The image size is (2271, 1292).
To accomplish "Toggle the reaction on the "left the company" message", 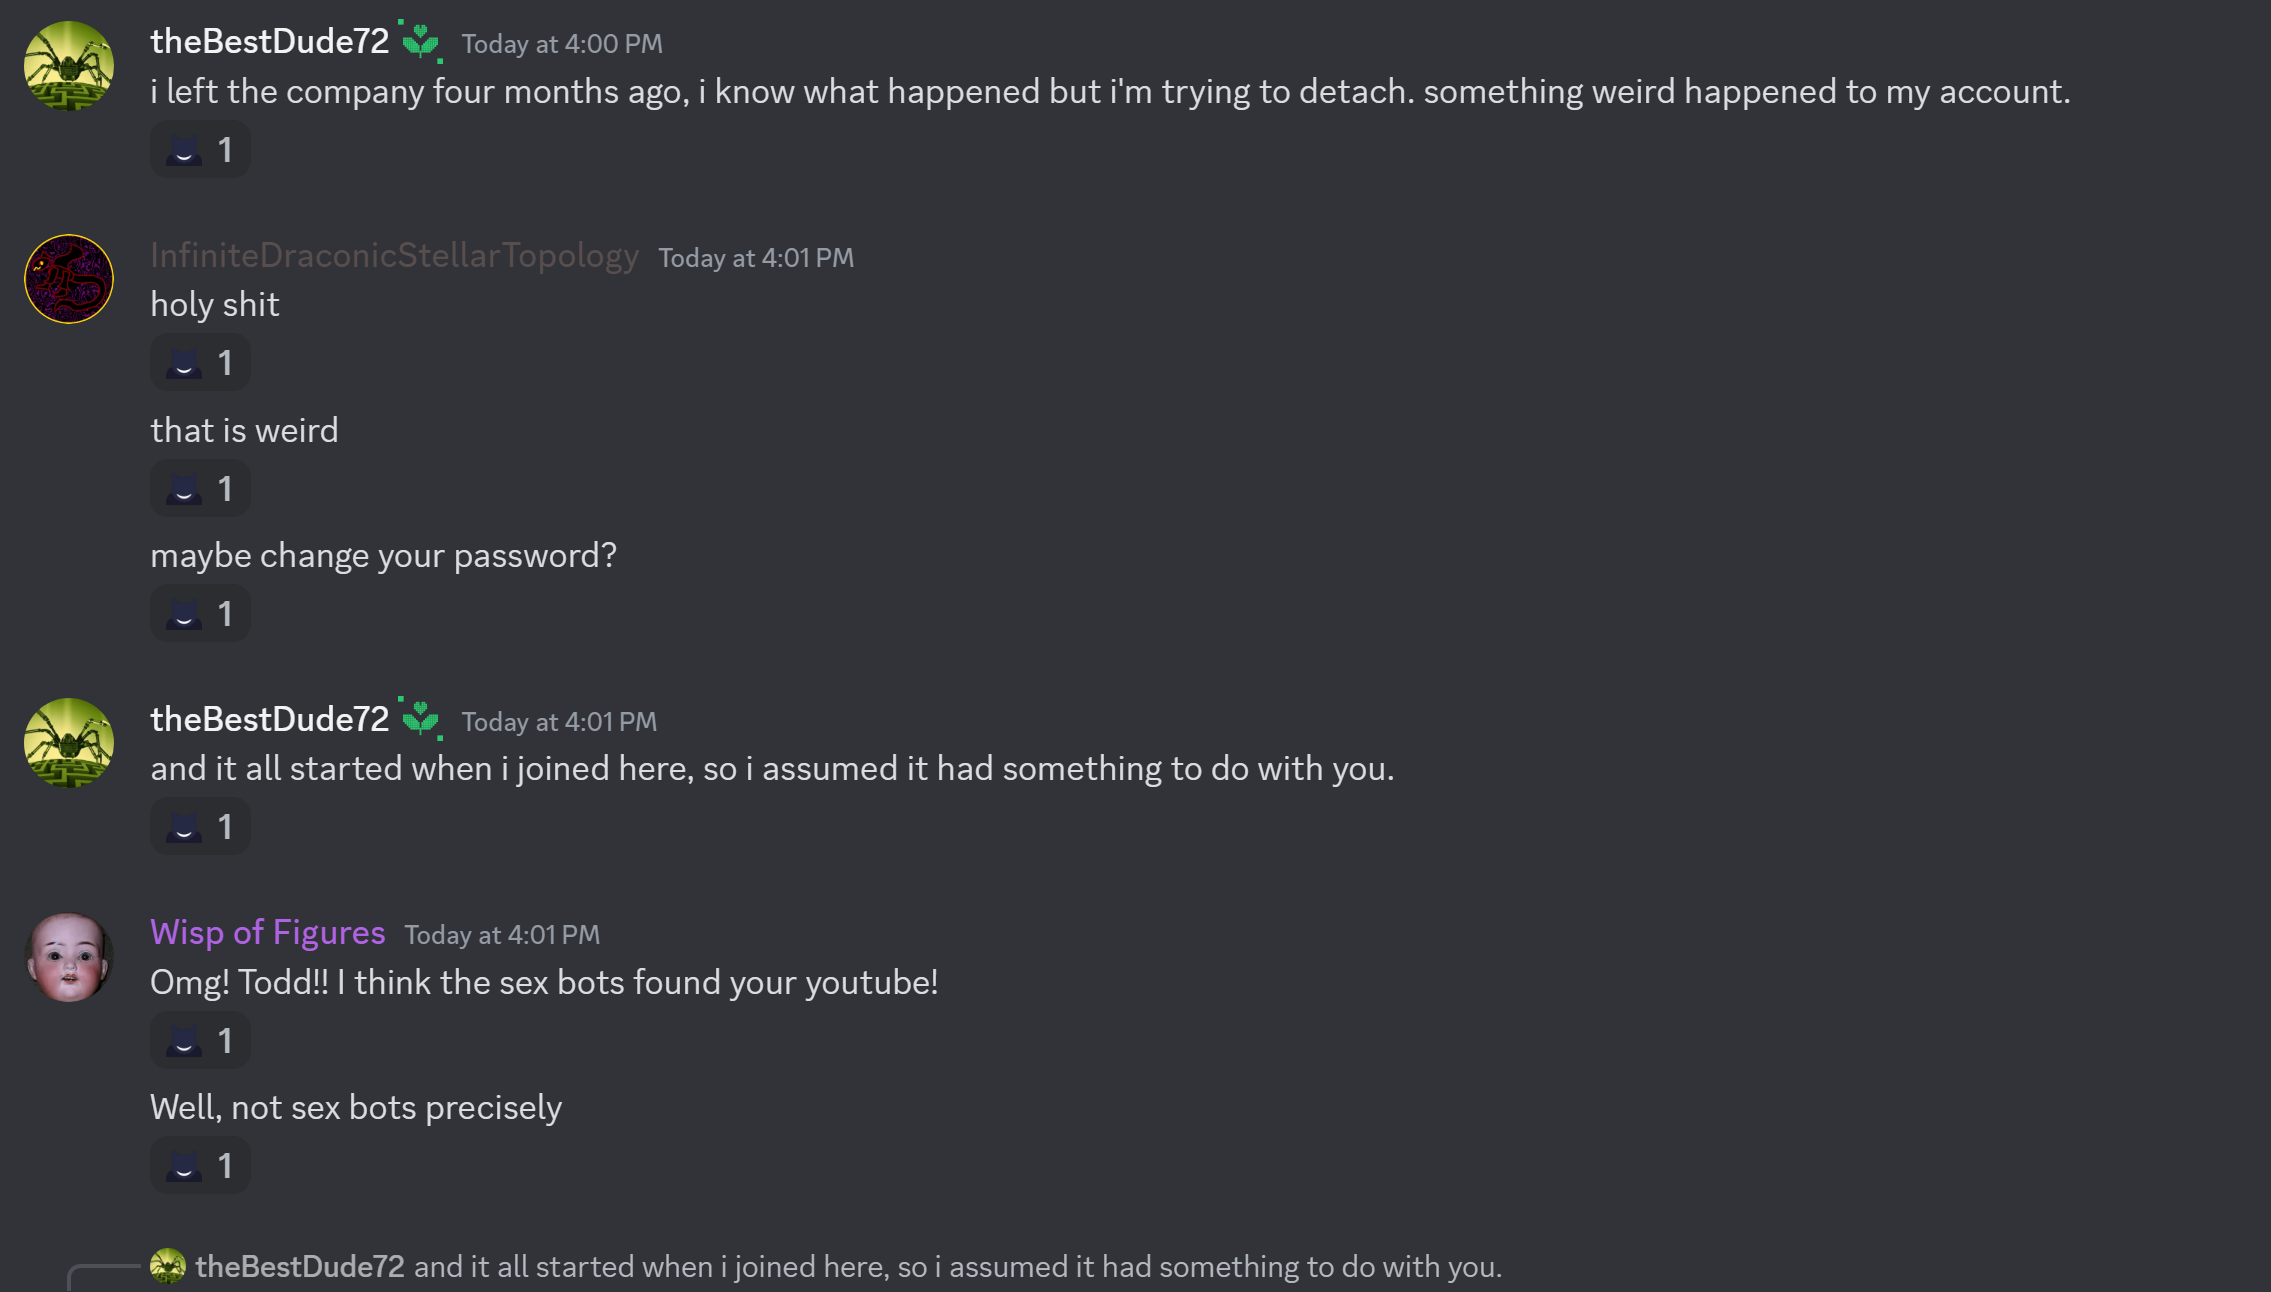I will (200, 150).
